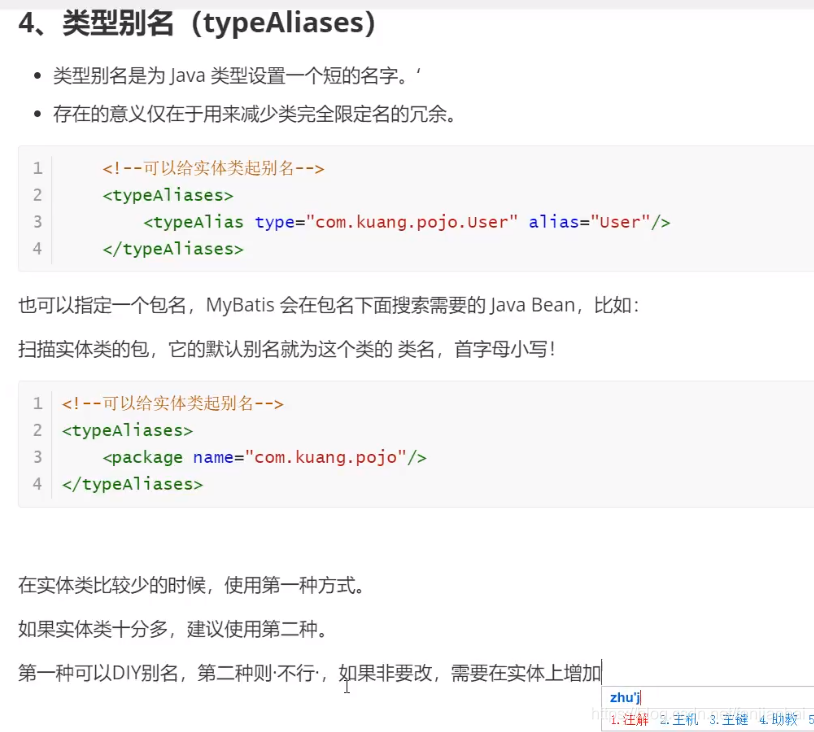Click comment line in first code block
814x732 pixels.
(x=213, y=168)
